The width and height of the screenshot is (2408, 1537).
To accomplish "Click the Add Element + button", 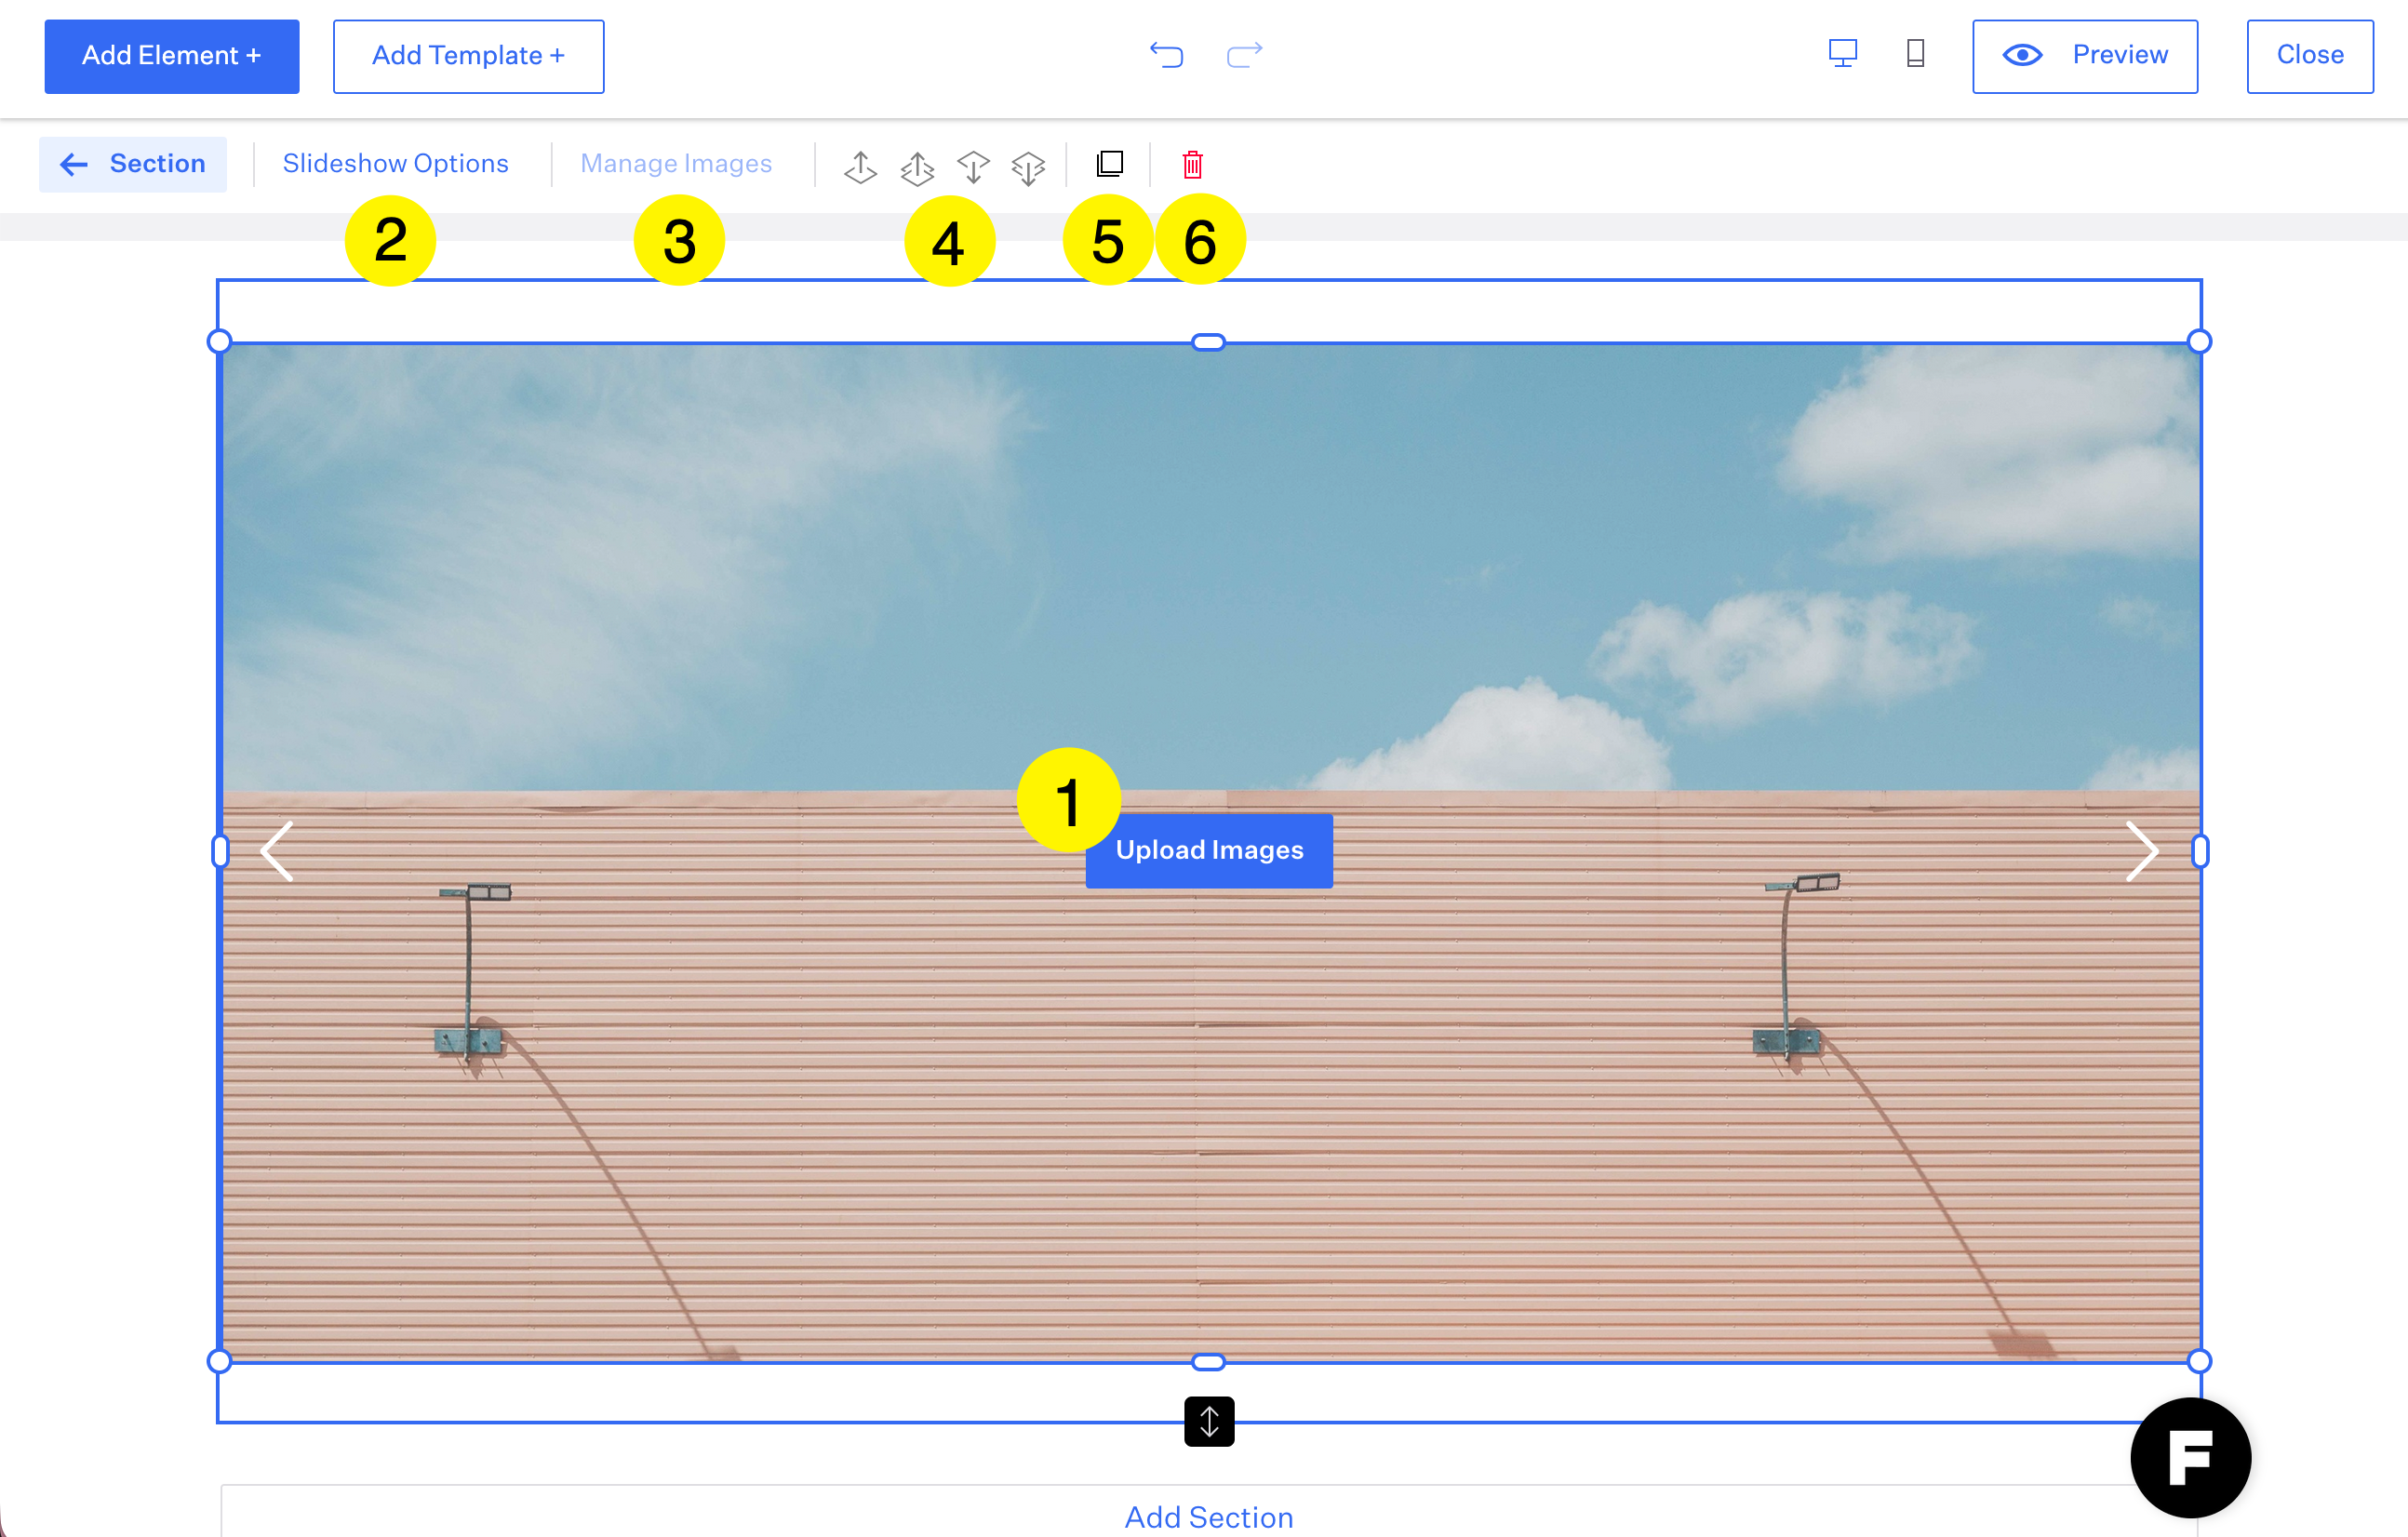I will (x=171, y=56).
